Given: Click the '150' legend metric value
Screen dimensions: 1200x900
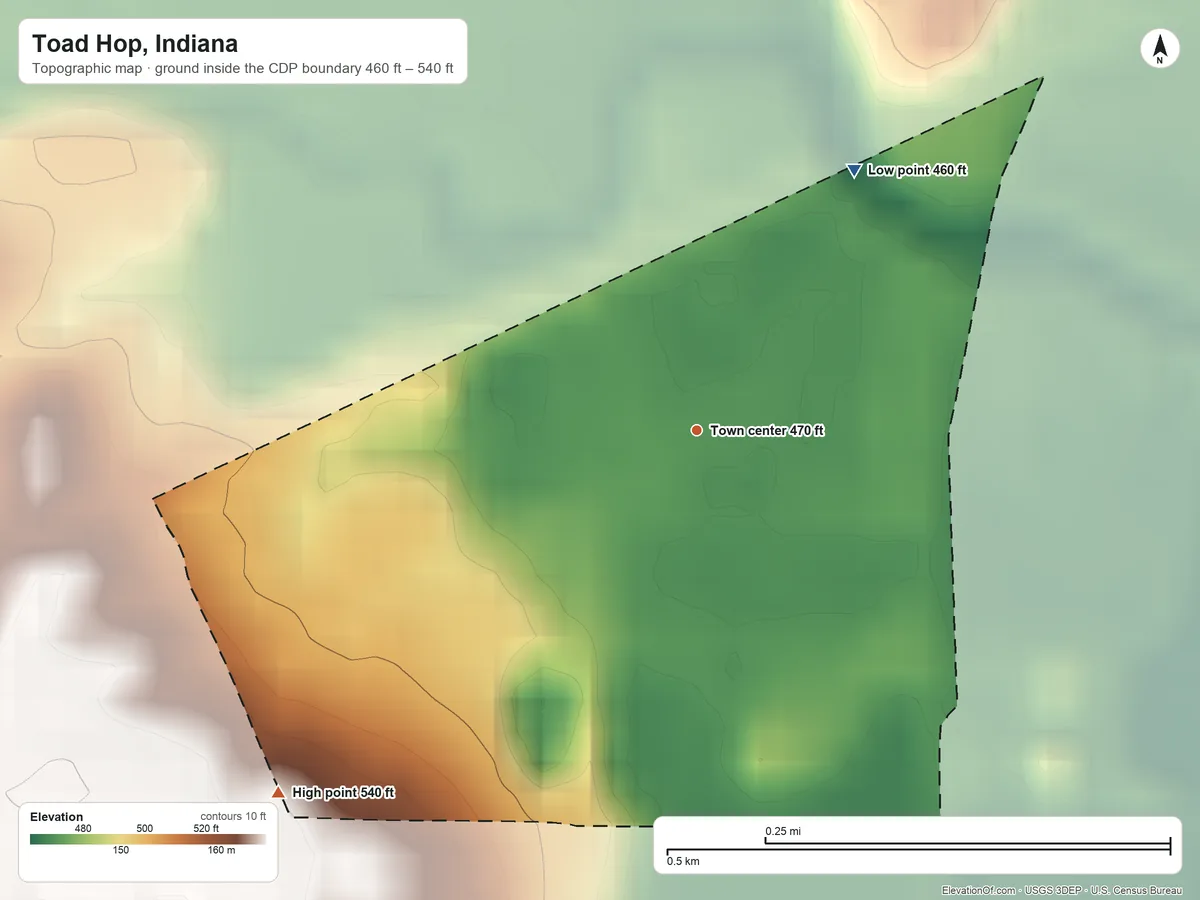Looking at the screenshot, I should point(120,851).
